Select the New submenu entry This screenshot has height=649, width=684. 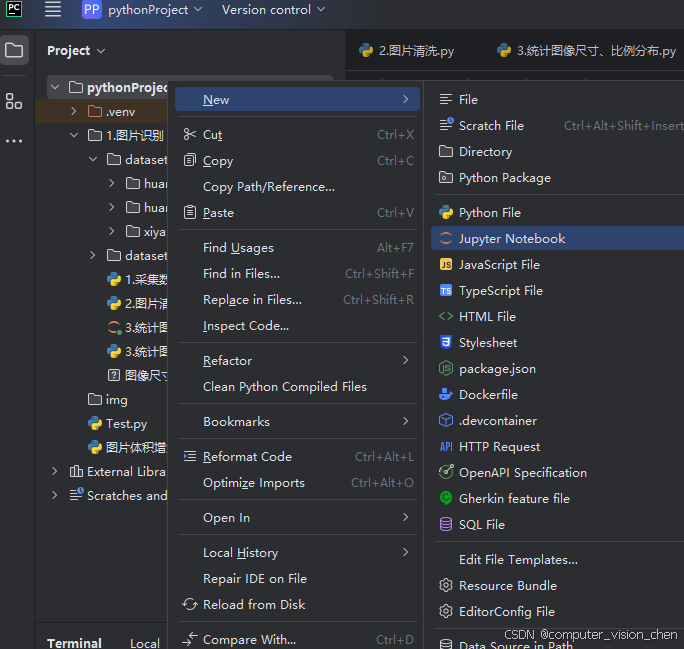297,99
